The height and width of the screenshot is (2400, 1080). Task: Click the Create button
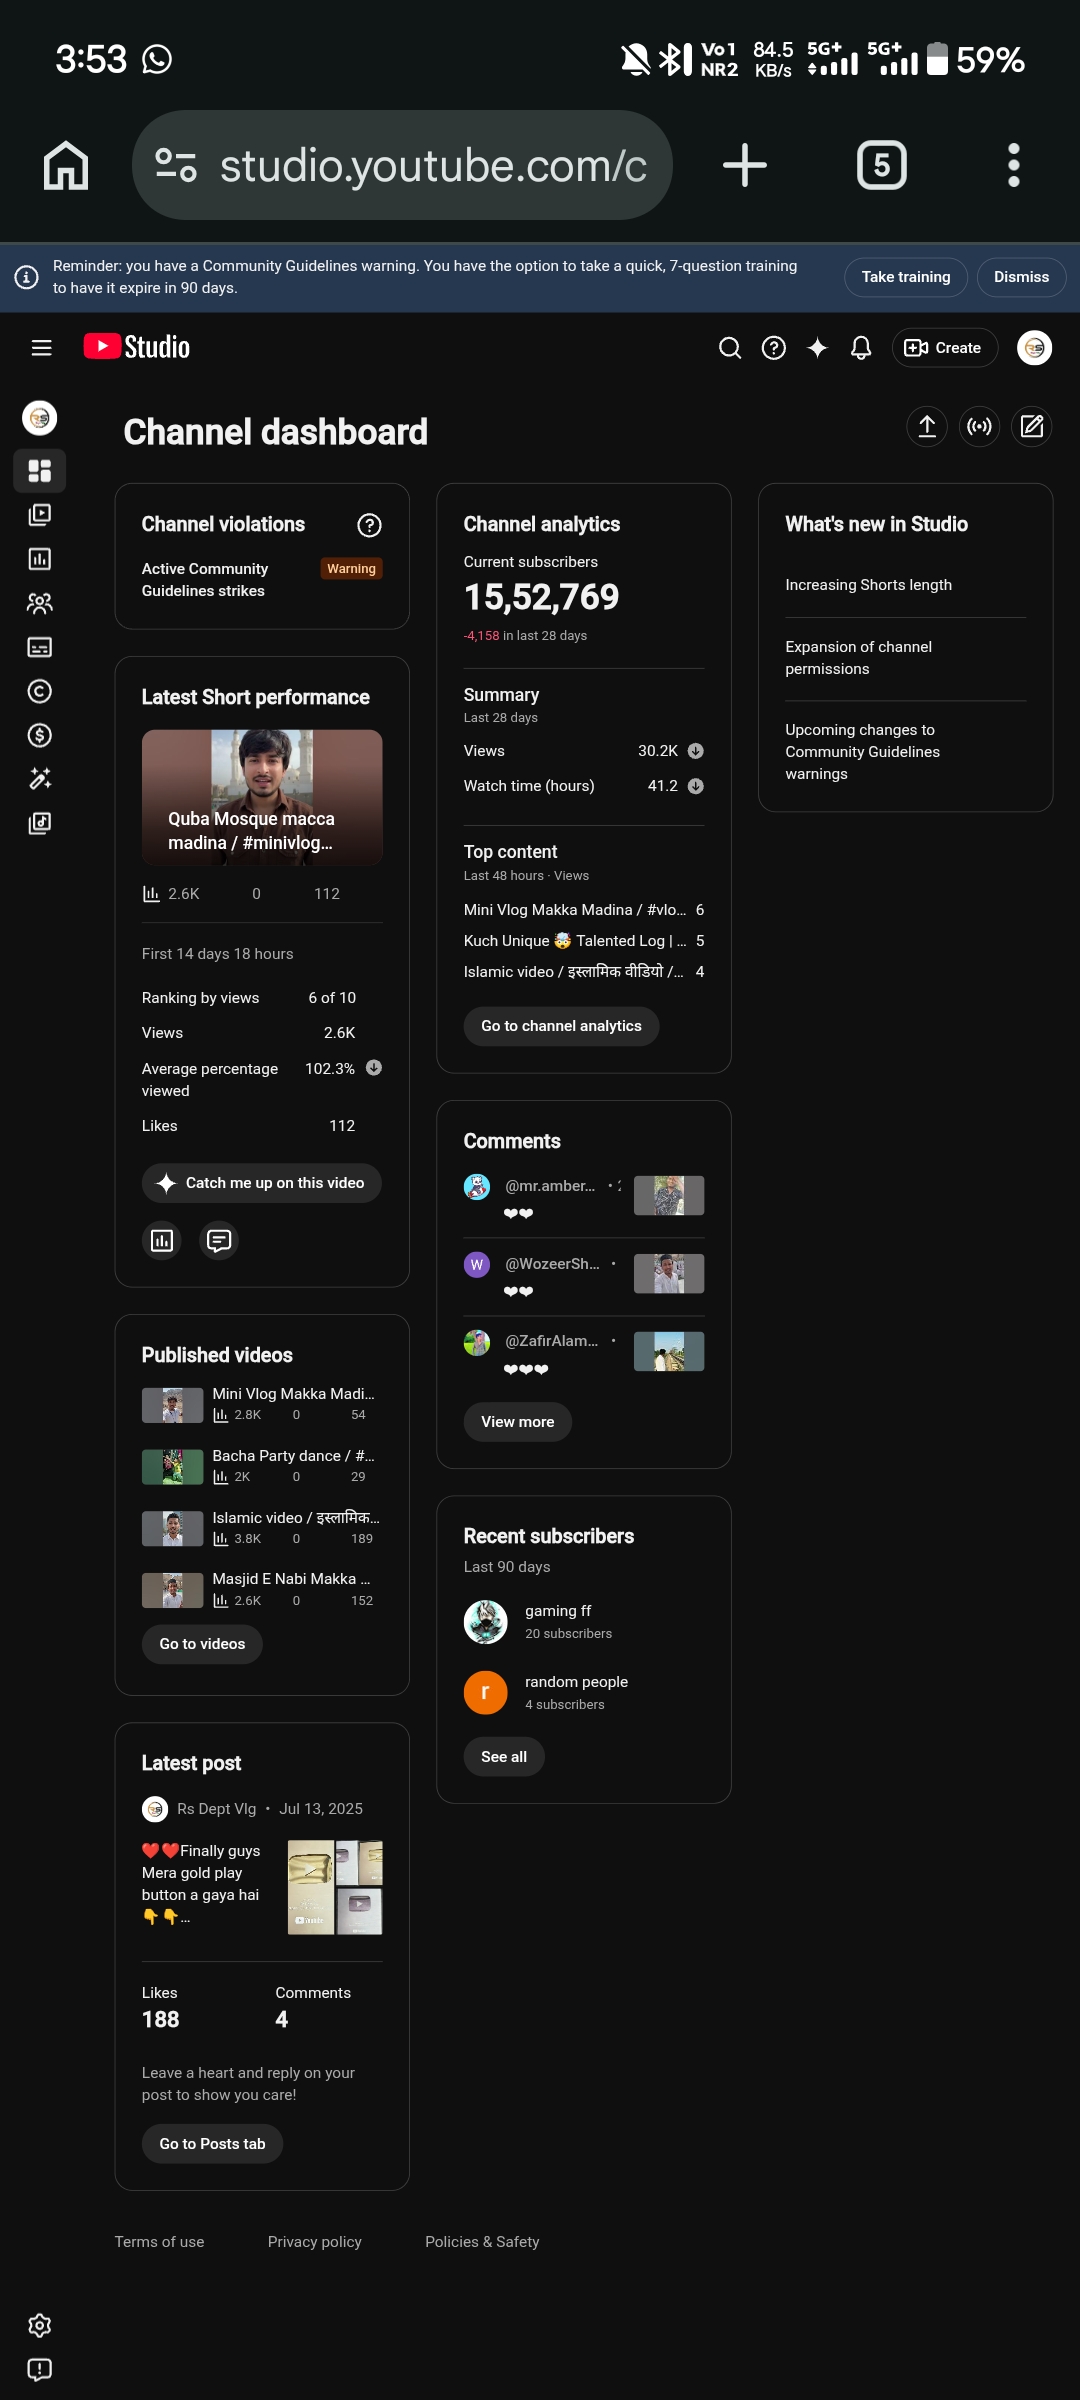pos(944,348)
